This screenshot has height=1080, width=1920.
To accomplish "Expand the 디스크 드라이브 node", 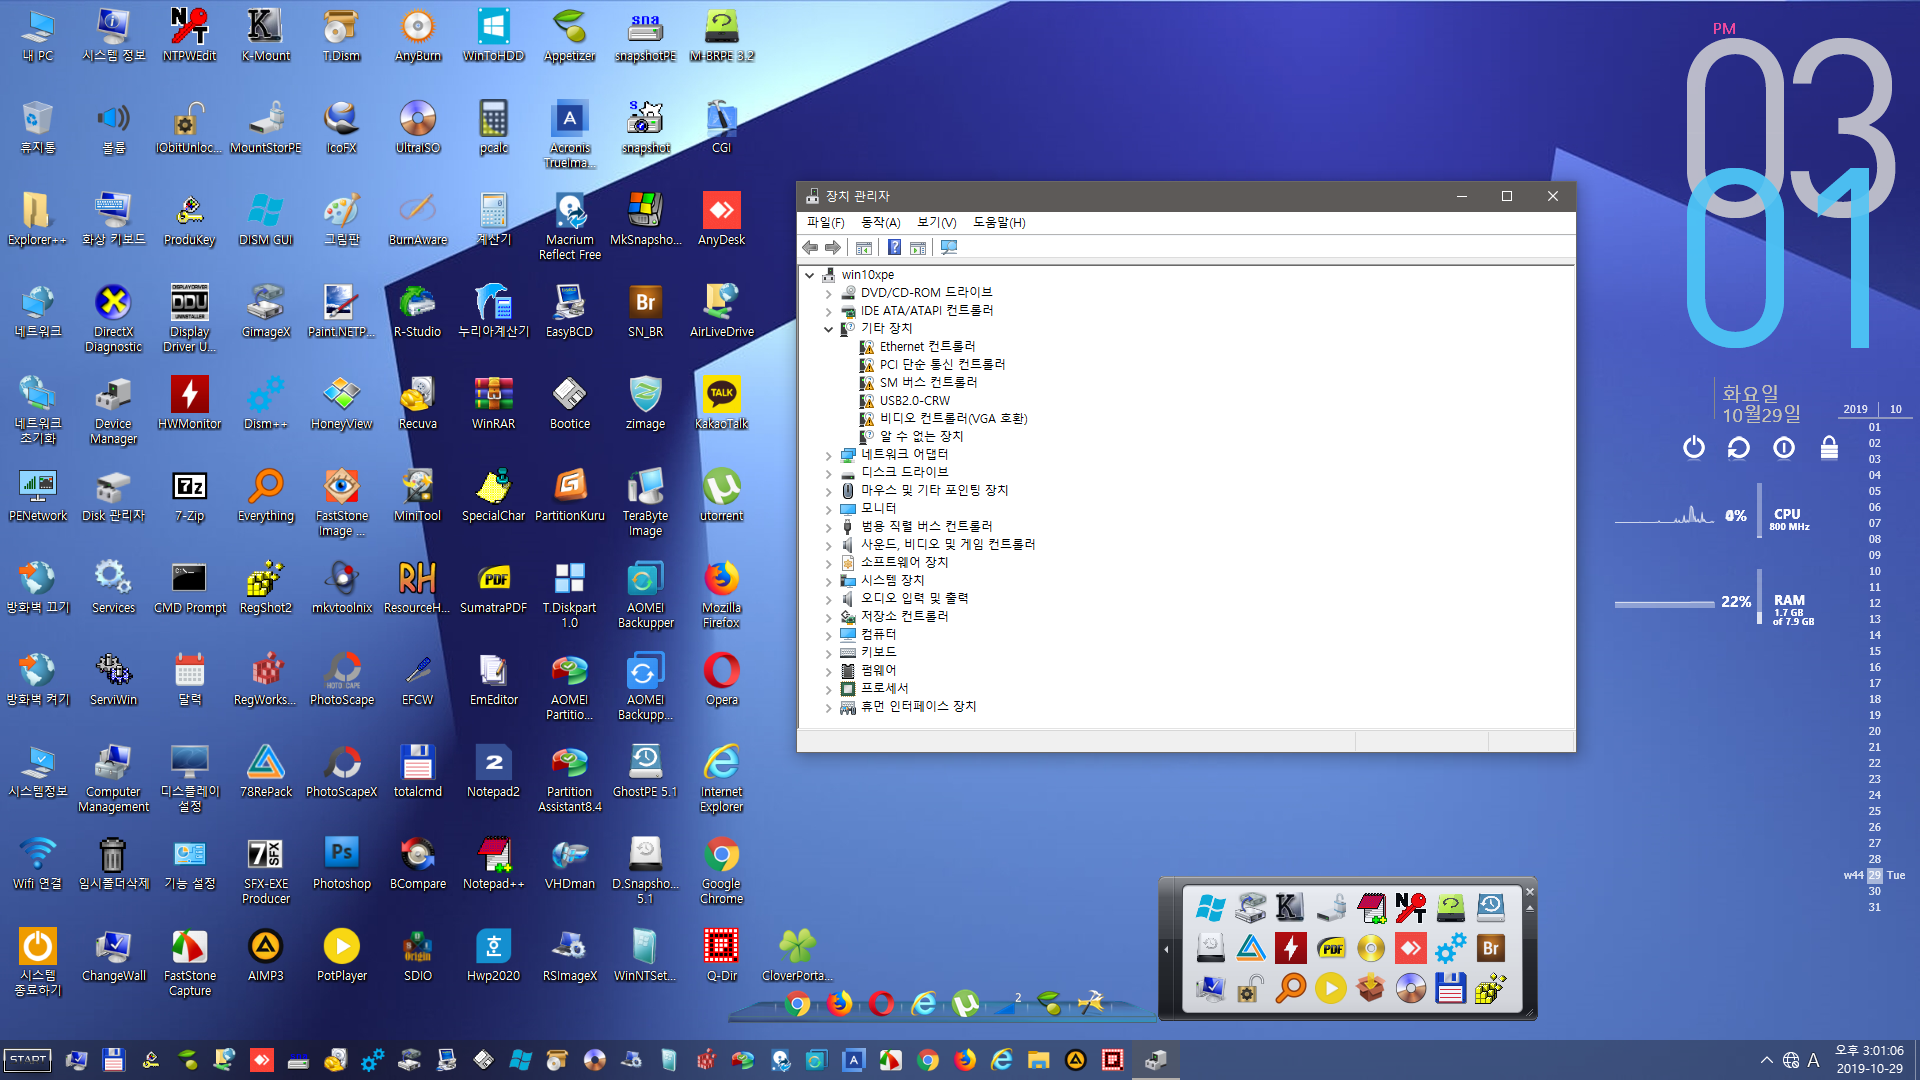I will click(828, 473).
